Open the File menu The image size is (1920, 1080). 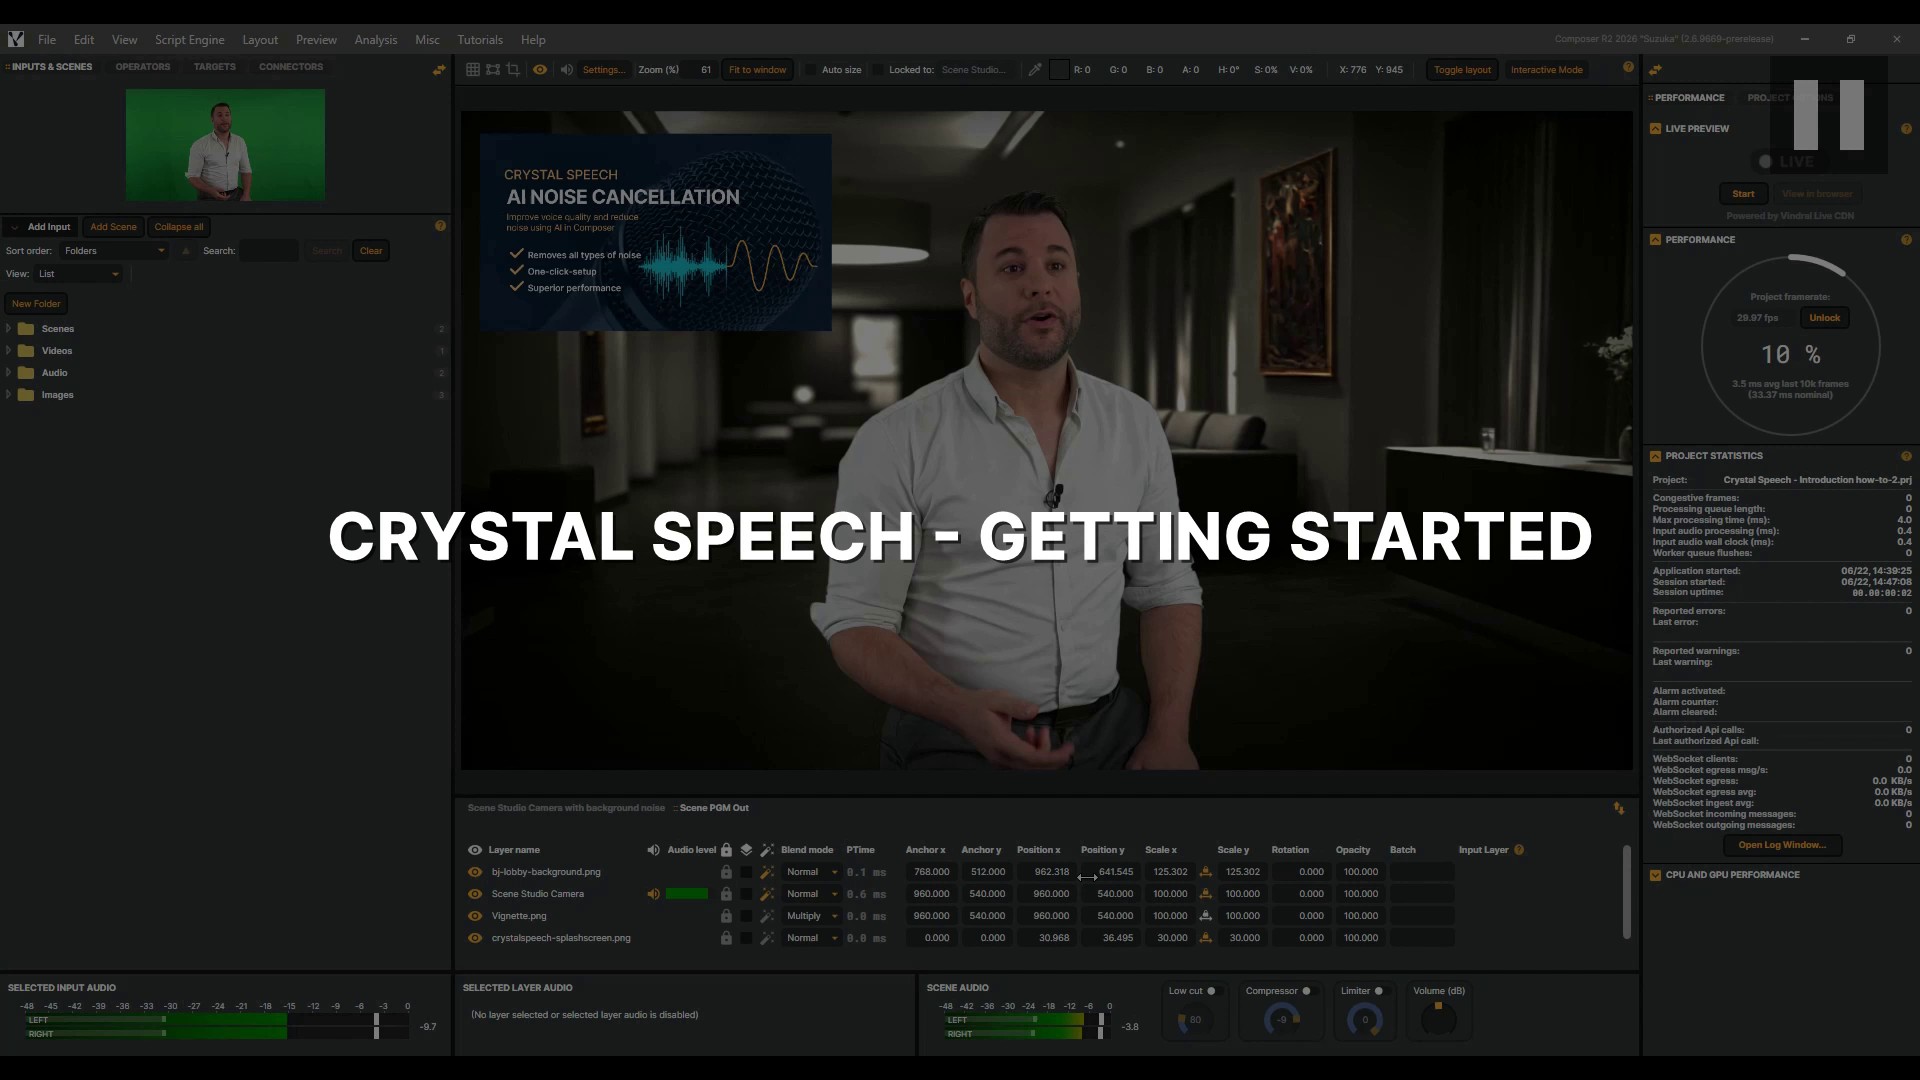tap(47, 40)
